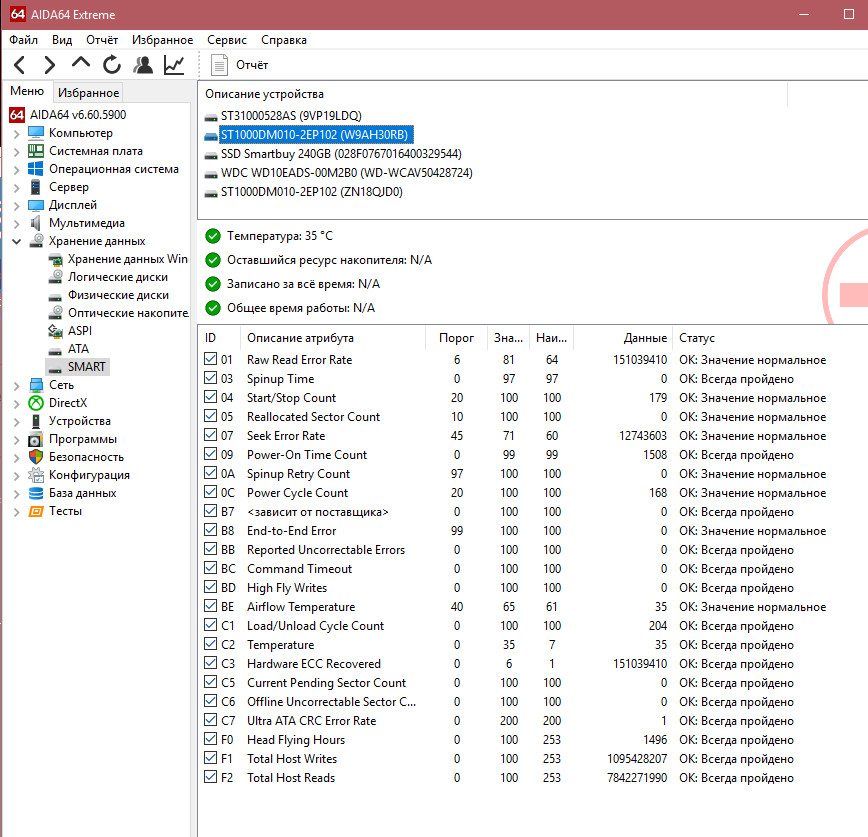Open the Отчёт menu in menu bar
The width and height of the screenshot is (868, 837).
(102, 40)
